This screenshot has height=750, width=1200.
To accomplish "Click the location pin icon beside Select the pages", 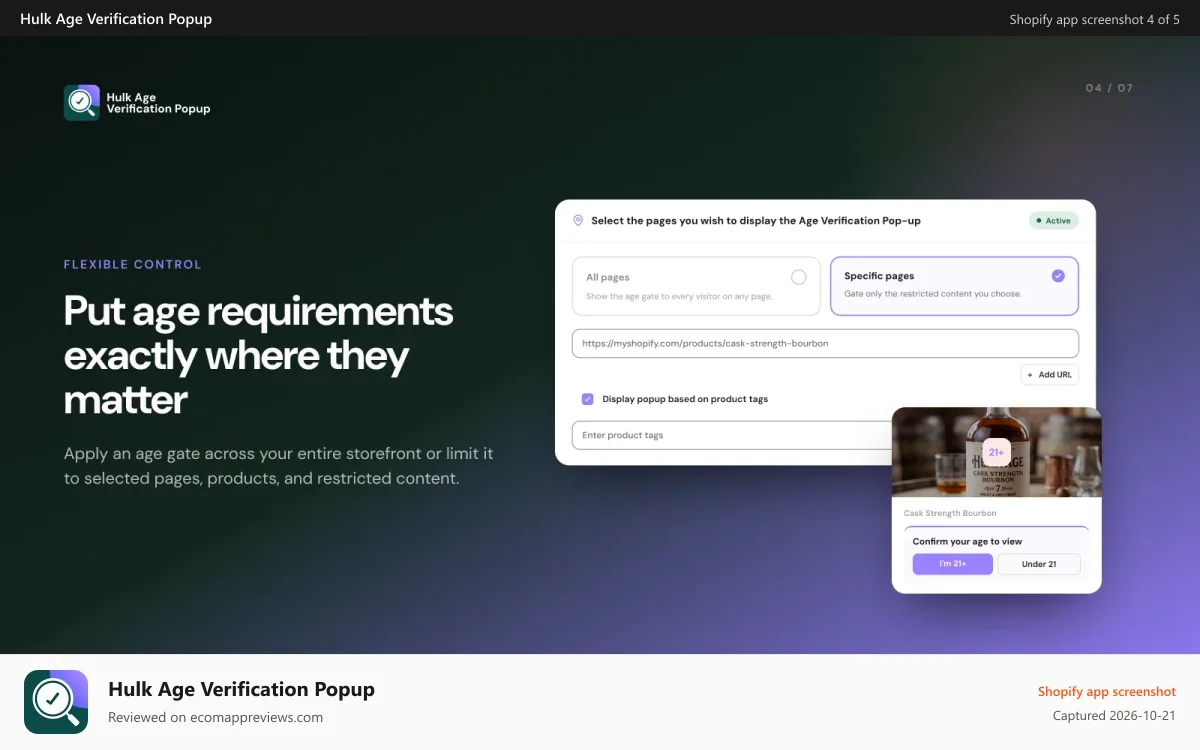I will (x=578, y=220).
